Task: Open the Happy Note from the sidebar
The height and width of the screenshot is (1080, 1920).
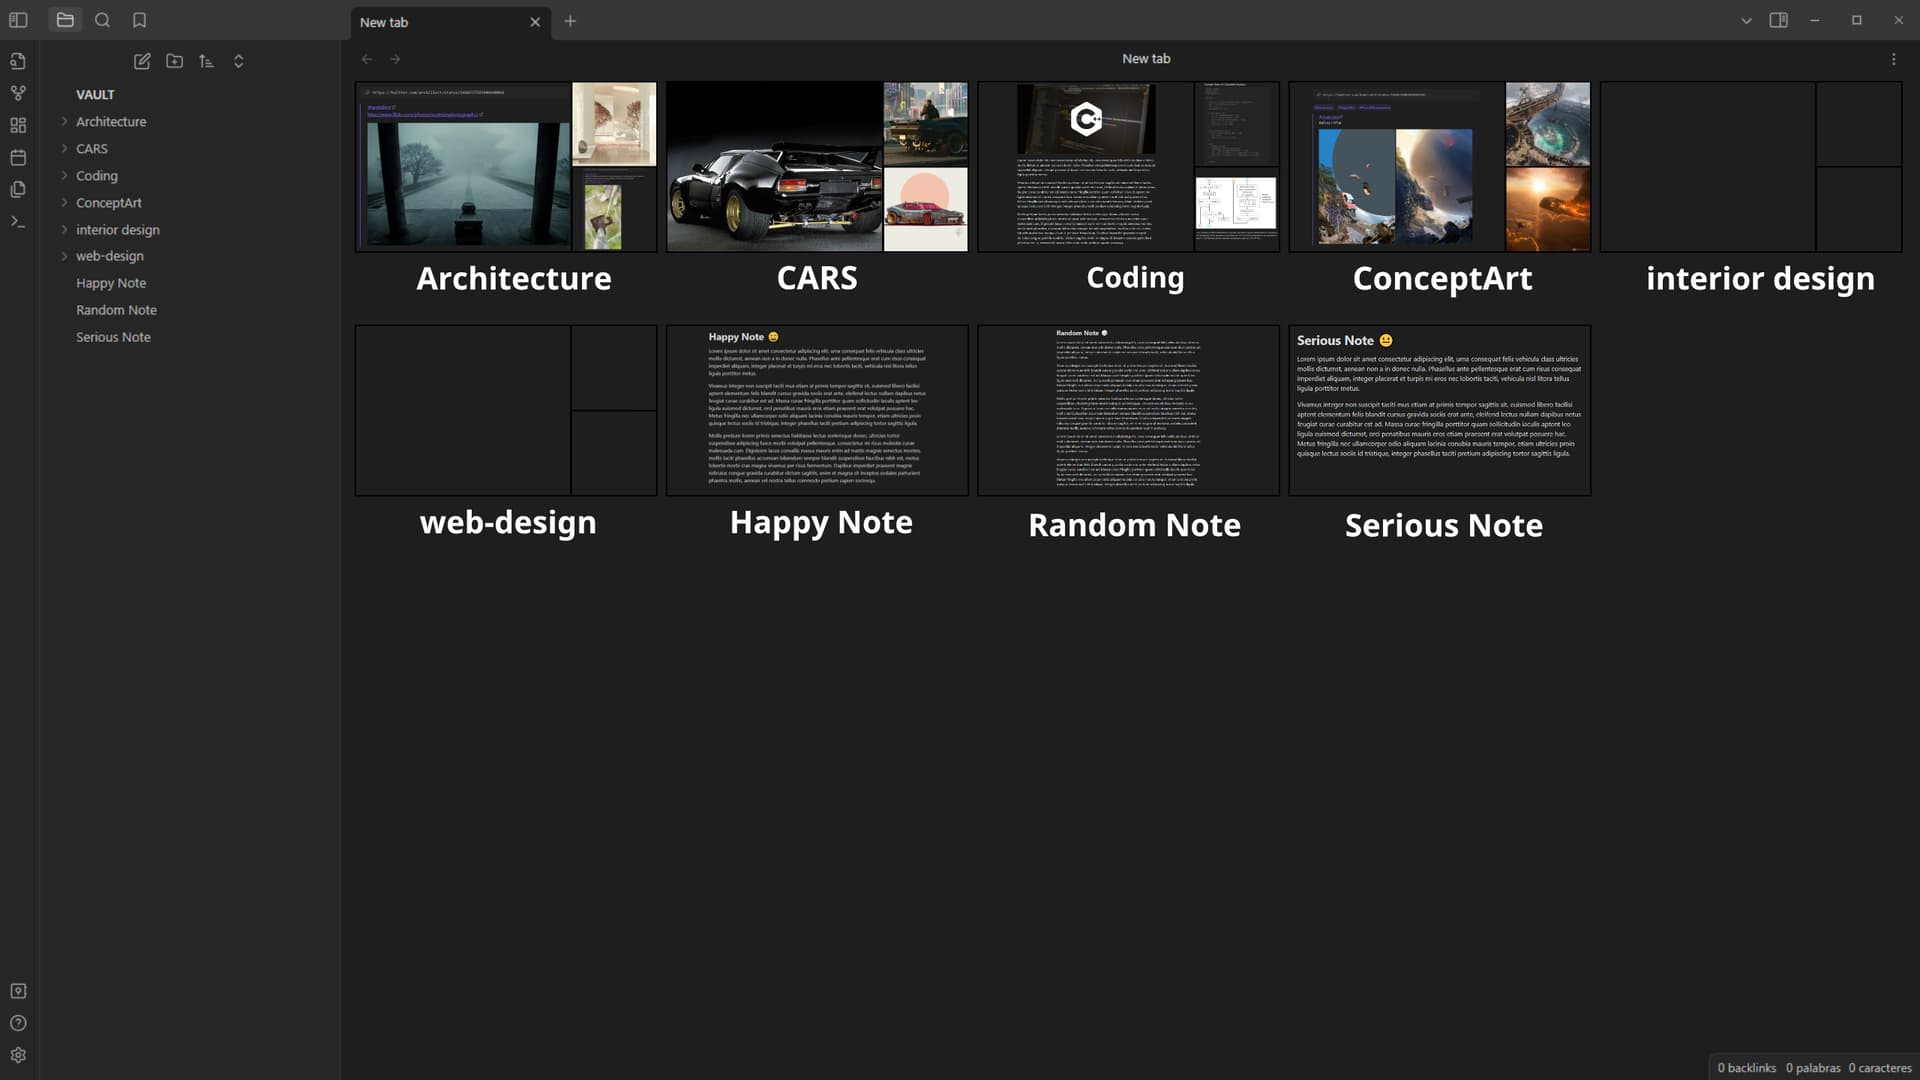Action: click(x=111, y=282)
